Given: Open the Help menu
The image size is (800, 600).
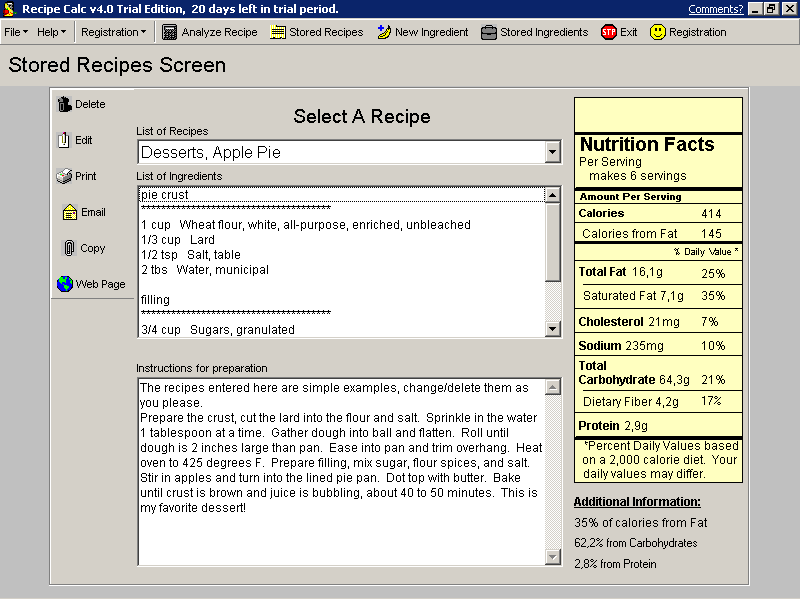Looking at the screenshot, I should click(51, 32).
